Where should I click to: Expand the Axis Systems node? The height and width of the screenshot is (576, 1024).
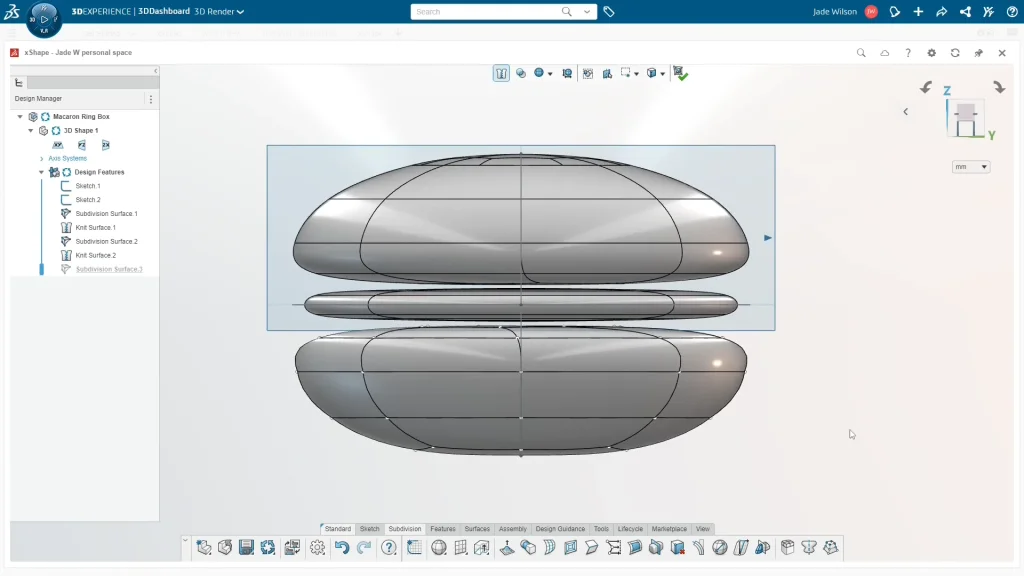pyautogui.click(x=41, y=159)
